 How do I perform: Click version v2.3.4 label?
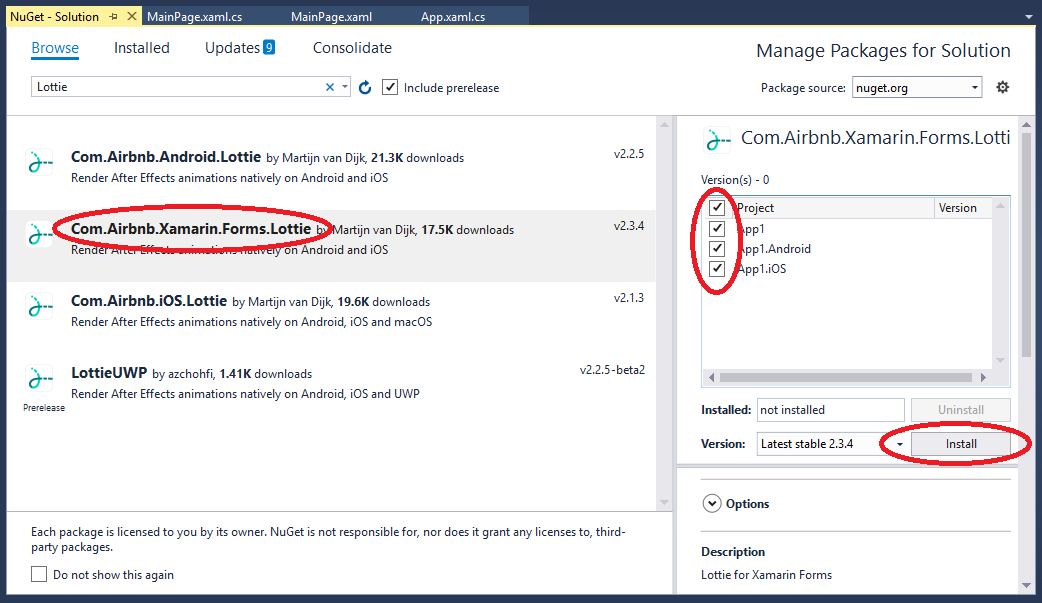click(629, 225)
